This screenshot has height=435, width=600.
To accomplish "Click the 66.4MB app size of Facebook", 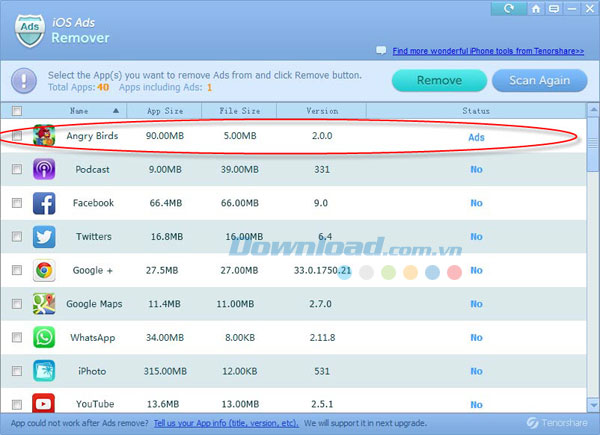I will click(x=166, y=203).
